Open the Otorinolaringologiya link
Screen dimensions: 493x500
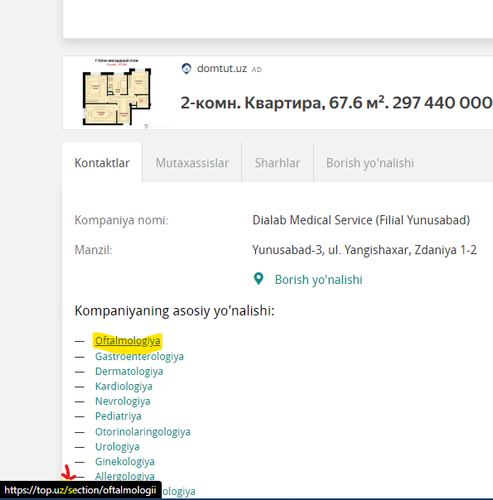(x=143, y=432)
